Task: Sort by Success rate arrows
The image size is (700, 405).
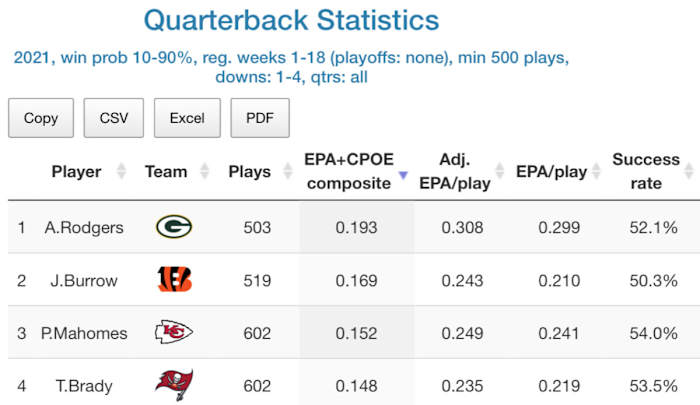Action: tap(689, 171)
